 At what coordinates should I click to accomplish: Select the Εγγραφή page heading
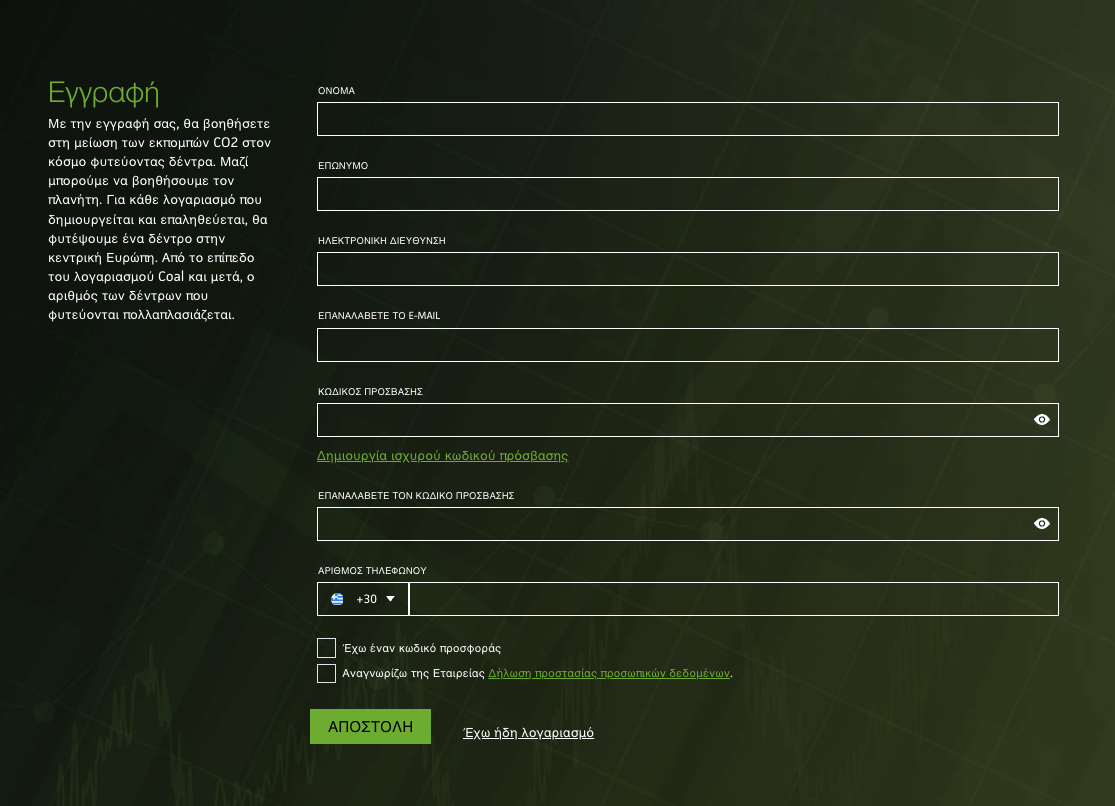pos(103,92)
